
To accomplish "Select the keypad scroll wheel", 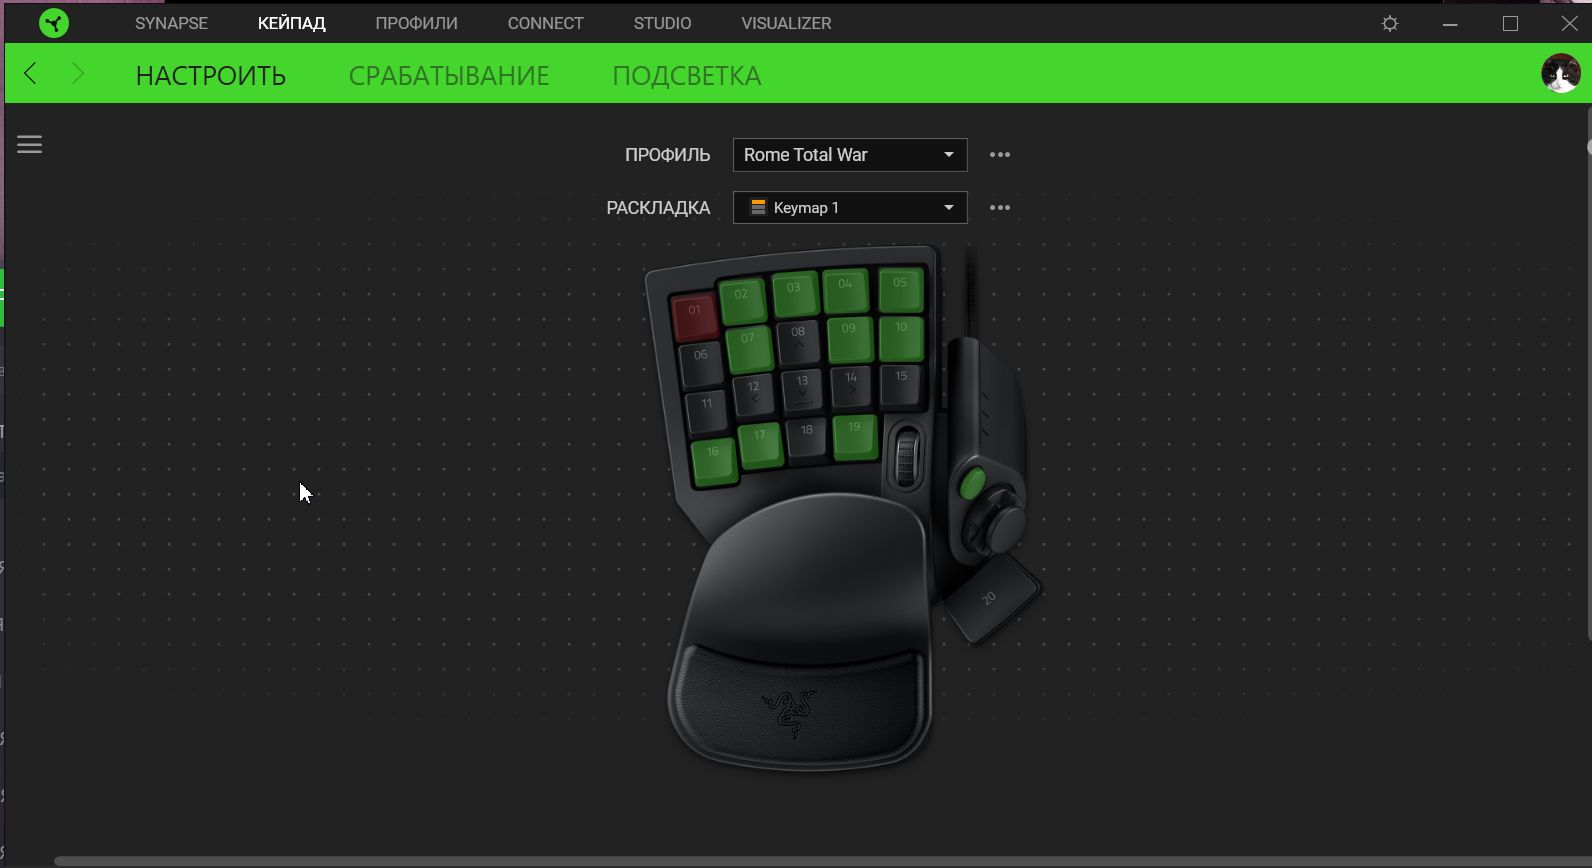I will pos(907,458).
